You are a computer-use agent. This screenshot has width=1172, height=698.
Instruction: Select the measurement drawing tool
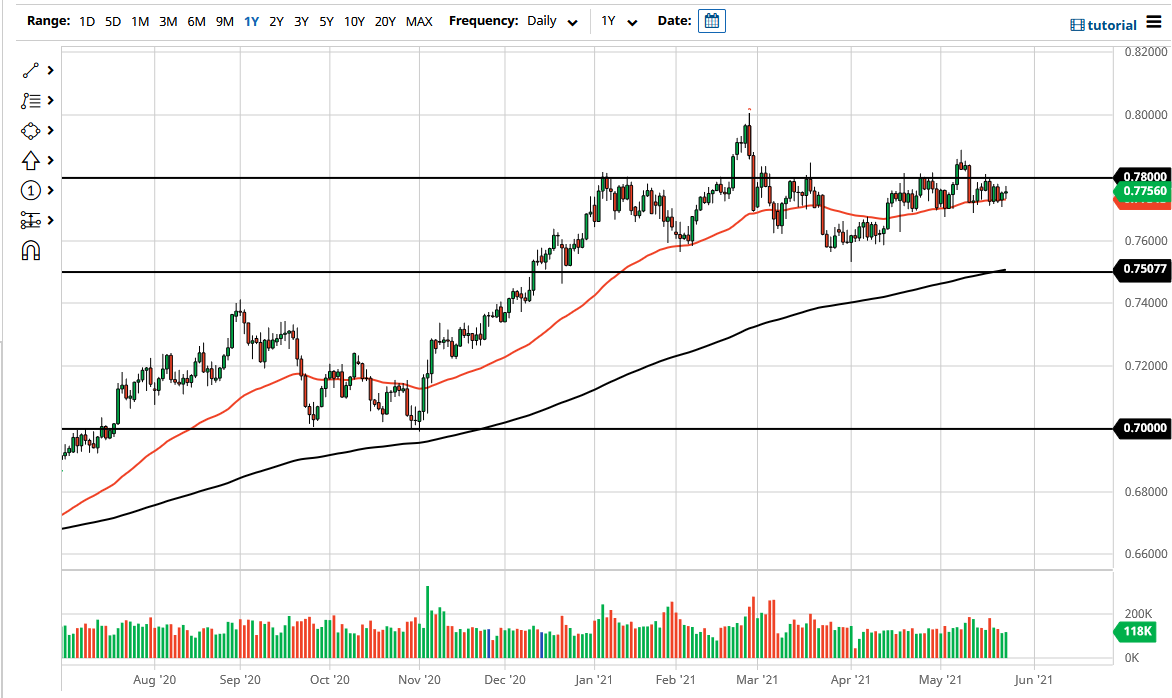tap(28, 220)
